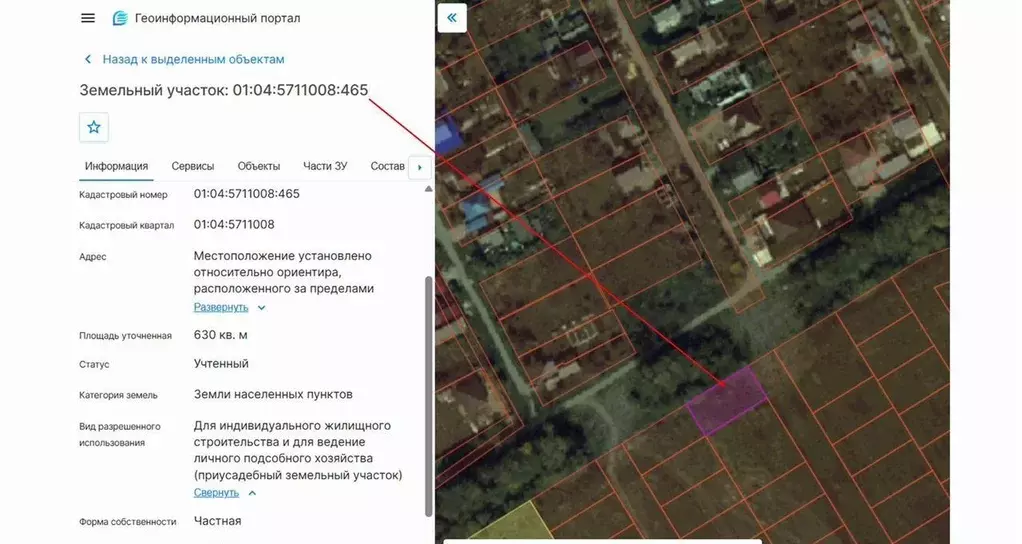Click the yellow parcel on the map

[x=515, y=523]
